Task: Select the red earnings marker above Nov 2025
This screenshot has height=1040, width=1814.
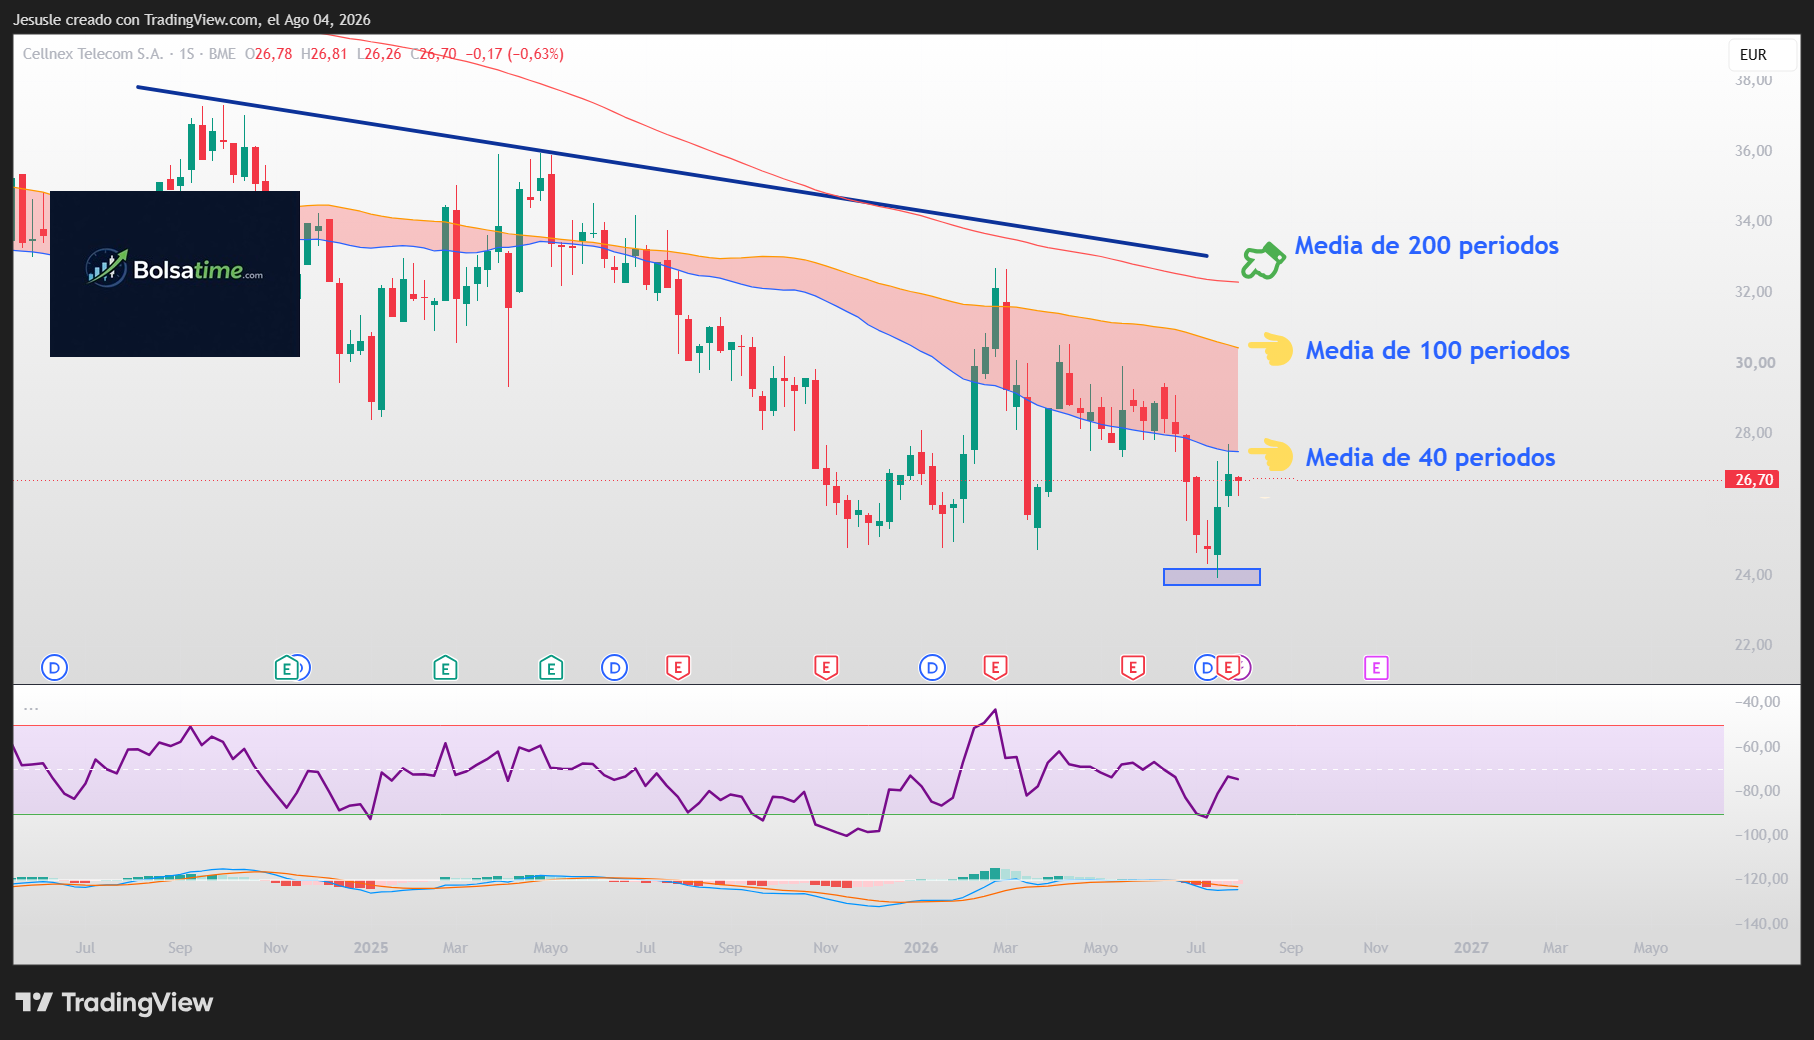Action: (826, 668)
